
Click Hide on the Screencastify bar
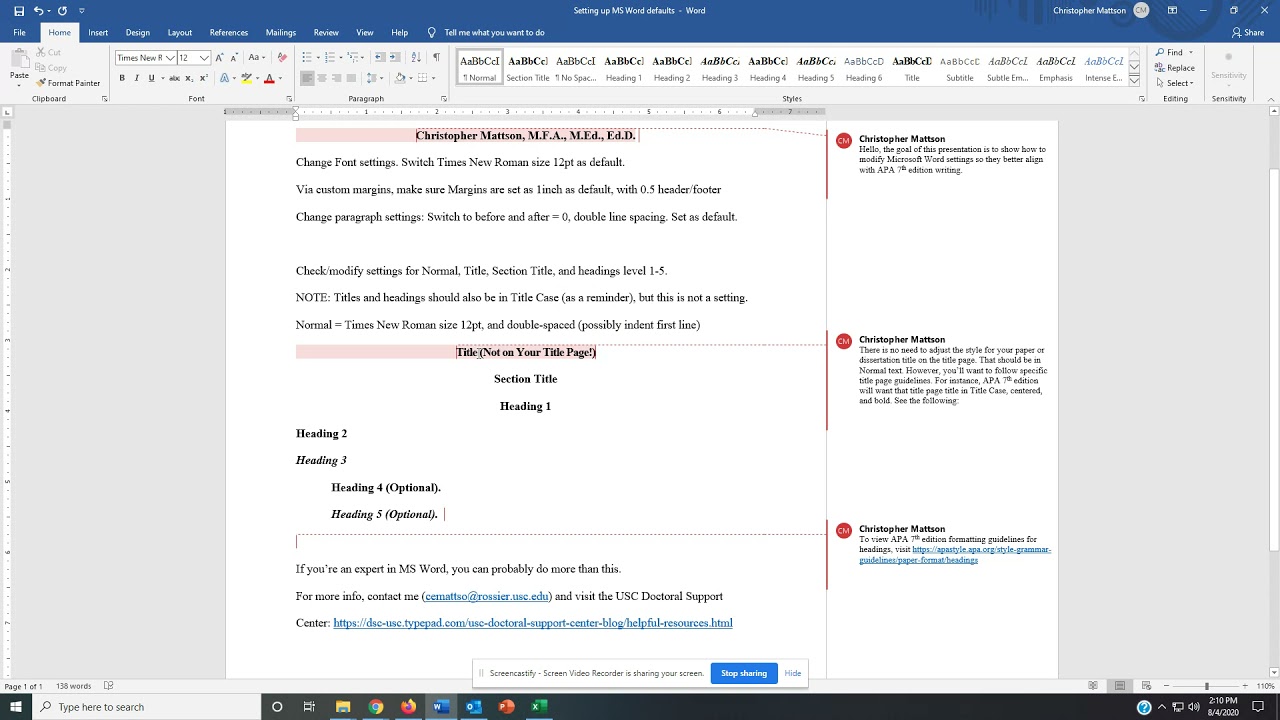coord(793,673)
